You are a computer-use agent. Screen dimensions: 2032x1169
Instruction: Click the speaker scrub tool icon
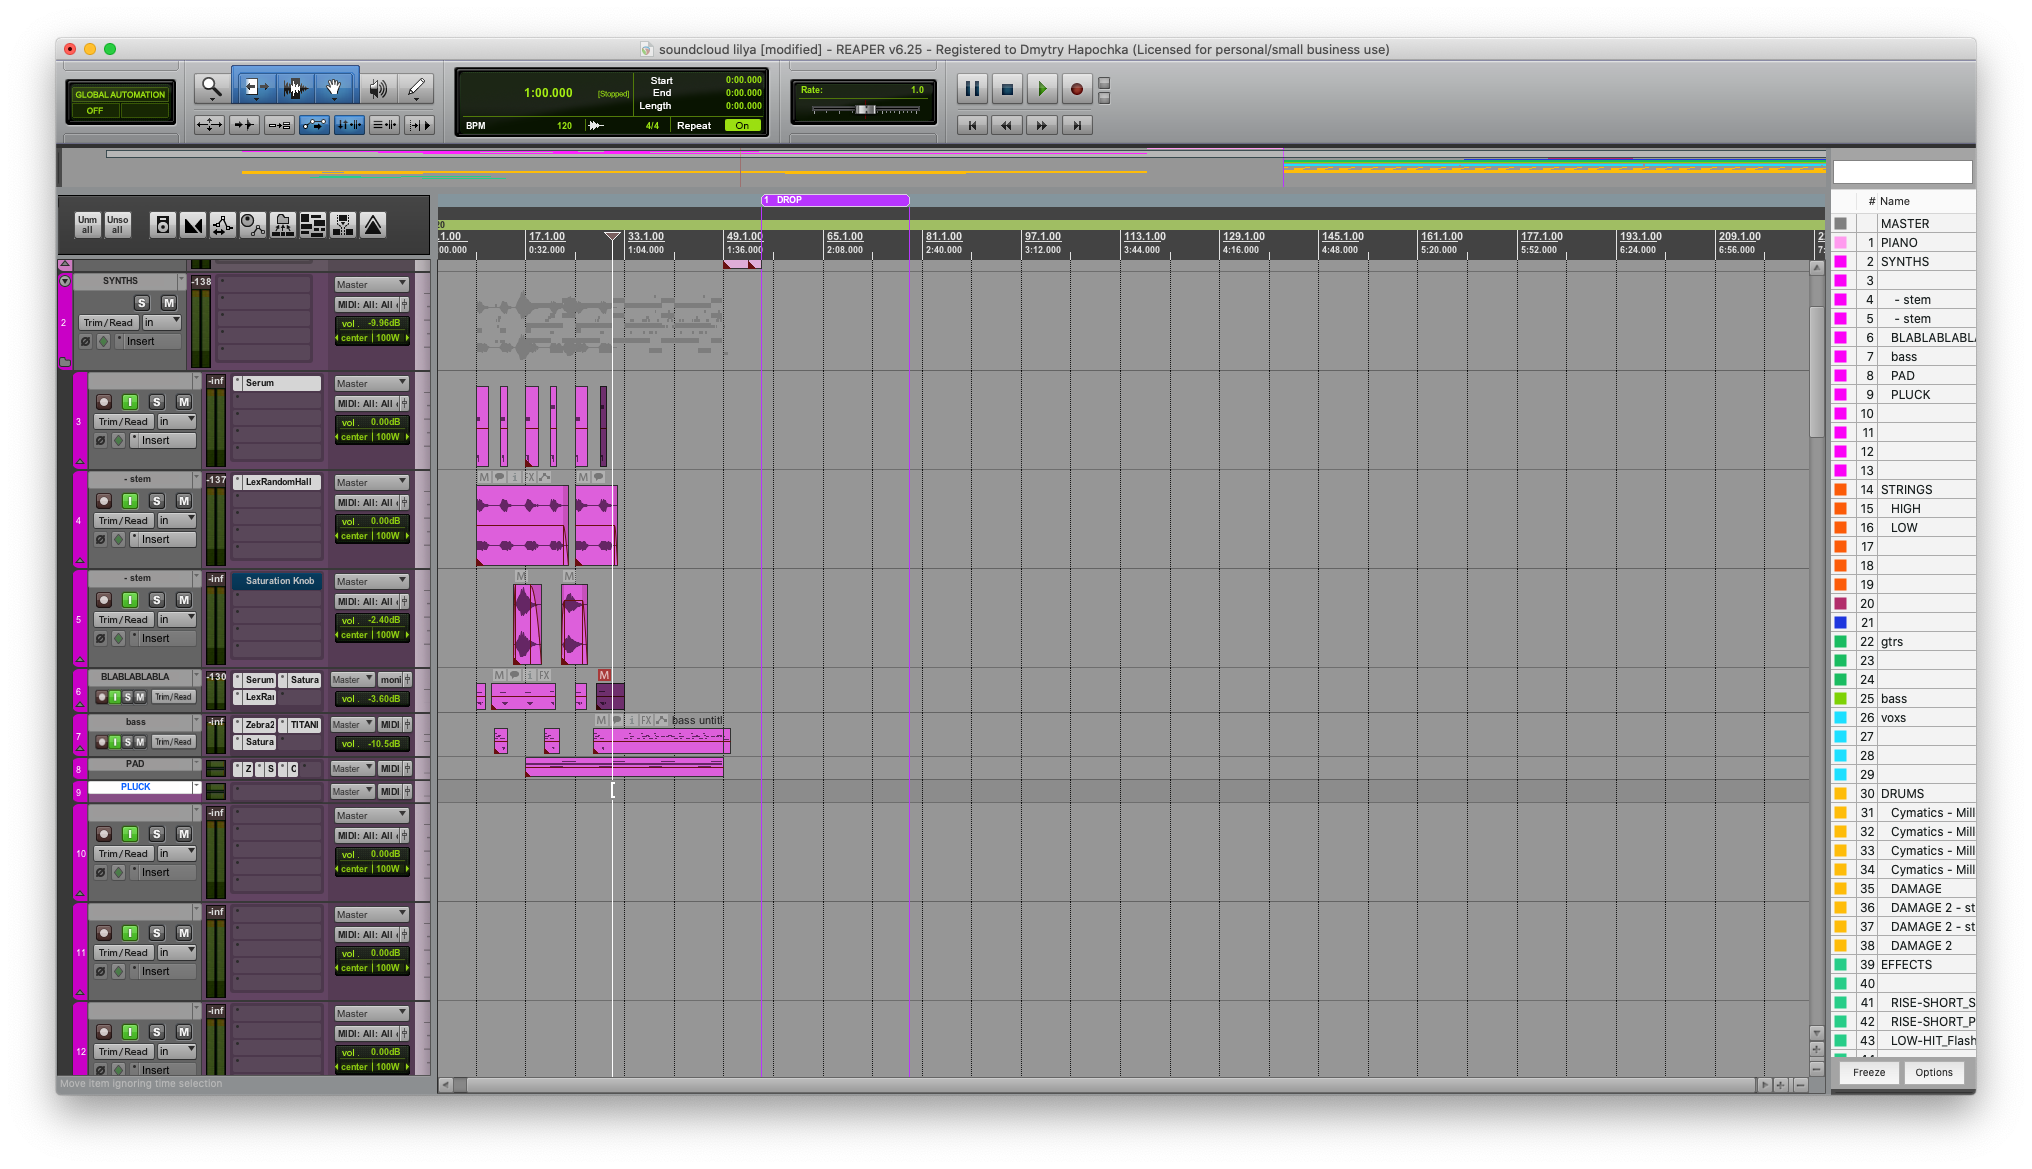coord(377,88)
